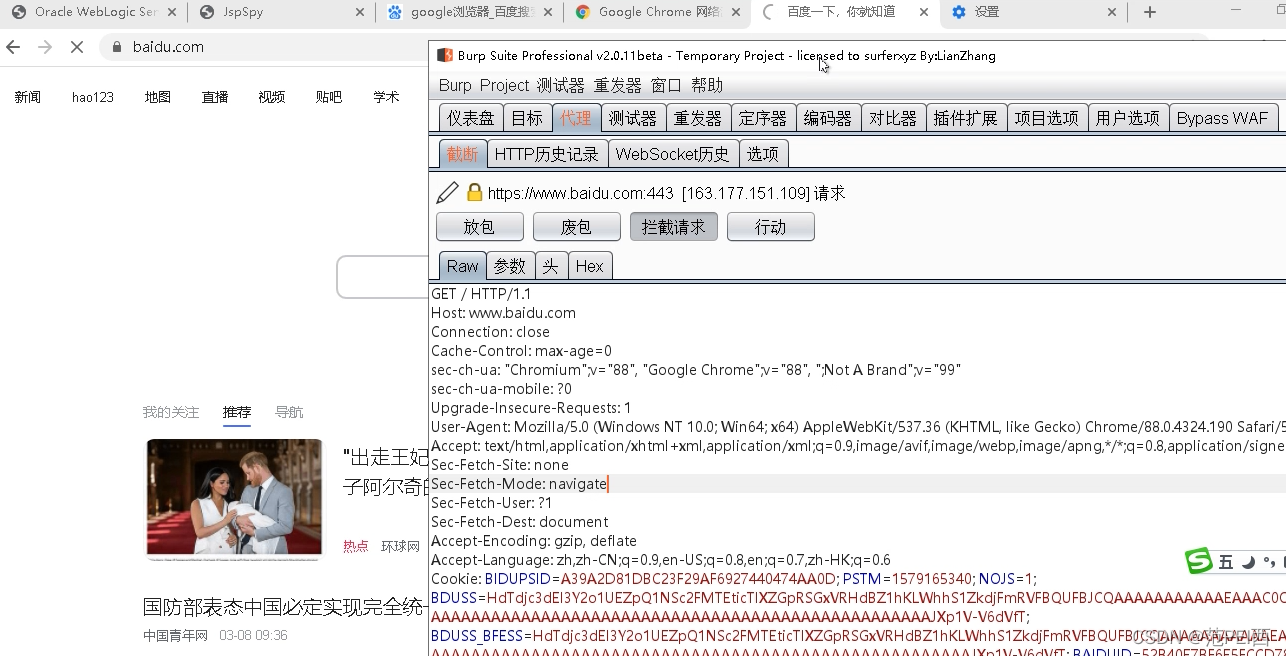
Task: Click the Host: www.baidu.com header line
Action: 503,313
